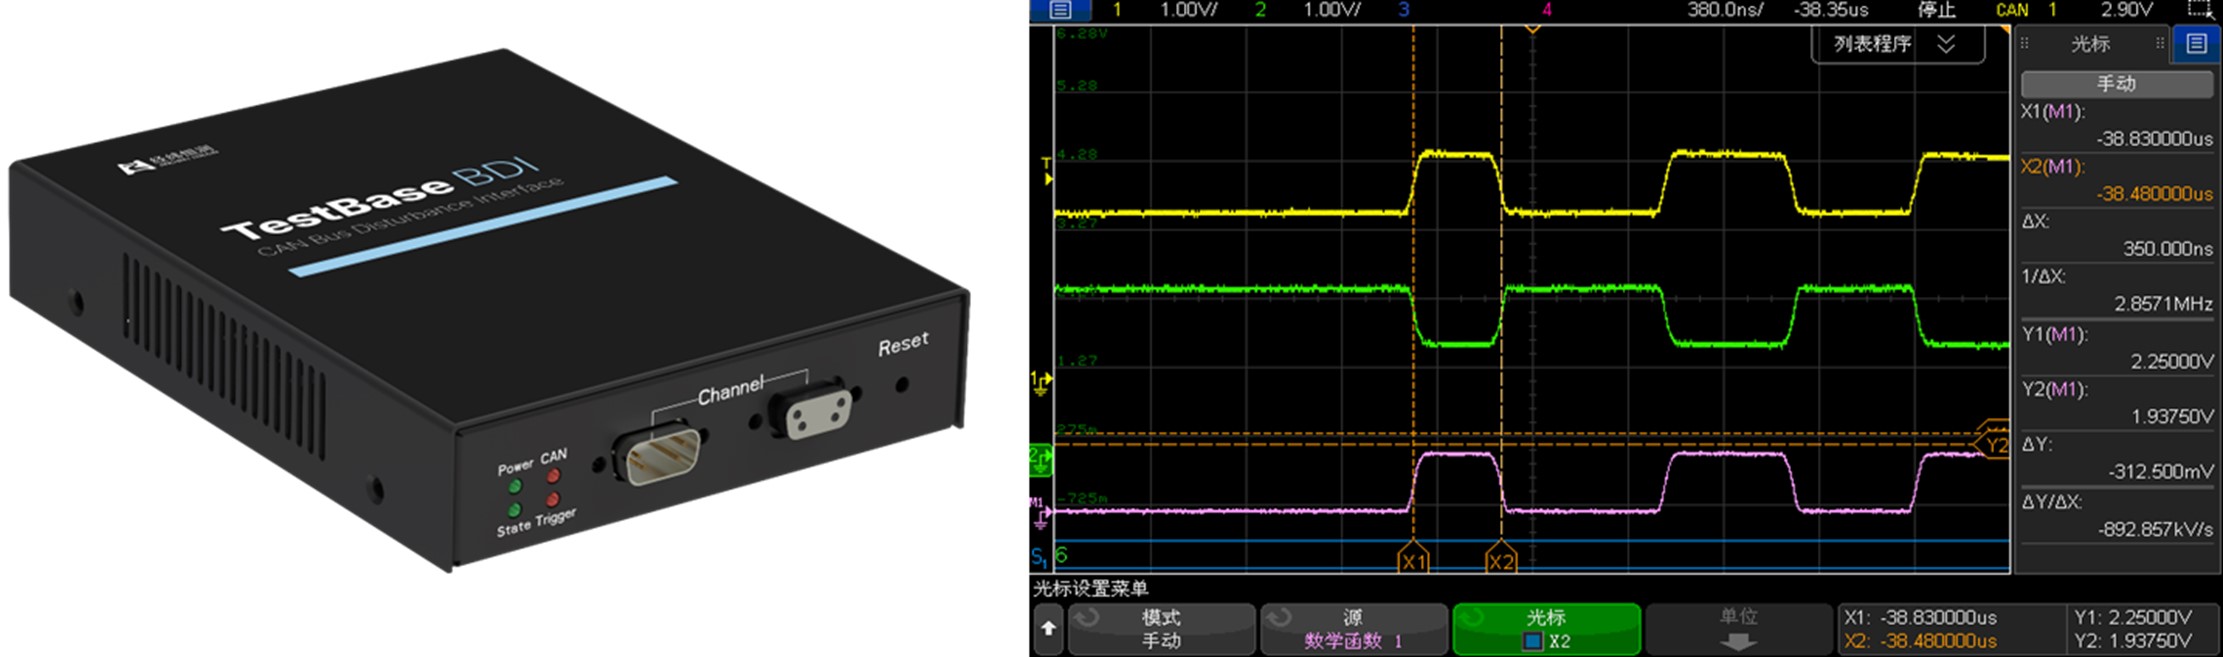Click the green State LED on device

point(514,510)
